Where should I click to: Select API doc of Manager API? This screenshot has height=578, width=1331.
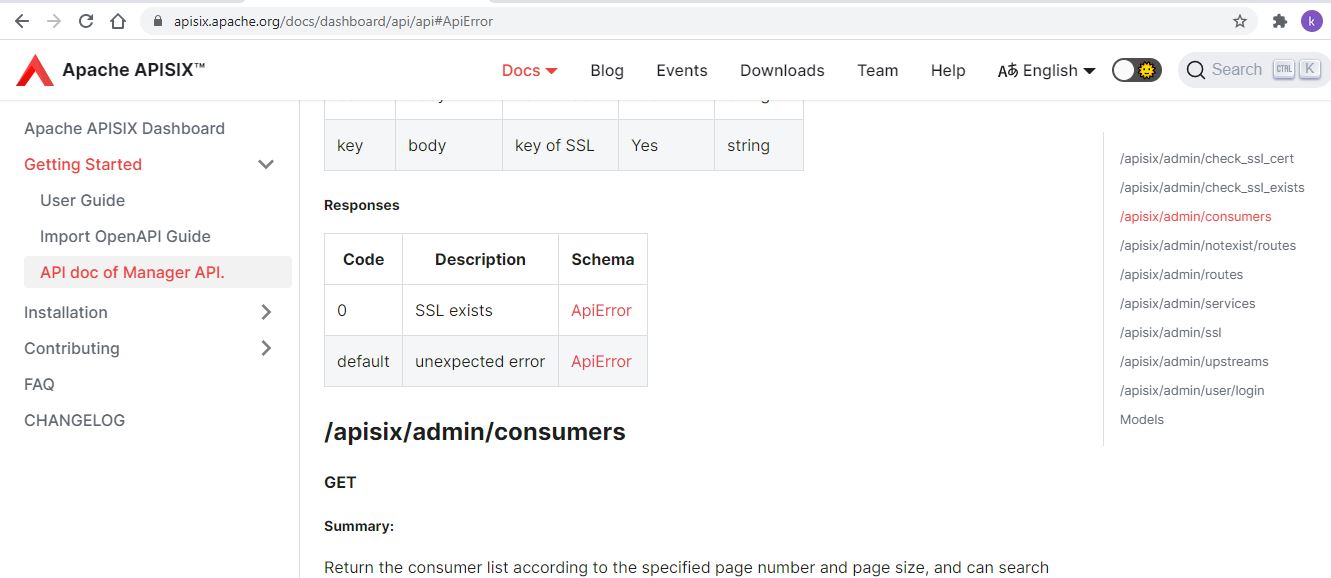tap(158, 272)
